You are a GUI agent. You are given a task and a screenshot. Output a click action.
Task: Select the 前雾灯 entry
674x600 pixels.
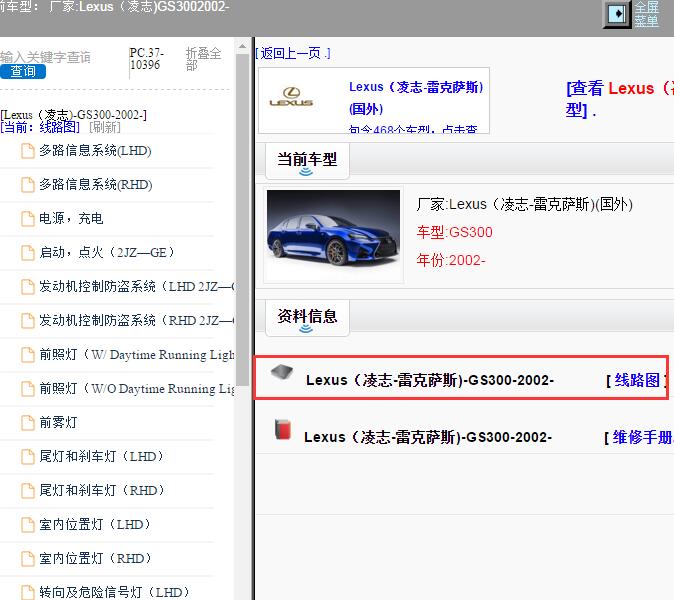pos(58,422)
